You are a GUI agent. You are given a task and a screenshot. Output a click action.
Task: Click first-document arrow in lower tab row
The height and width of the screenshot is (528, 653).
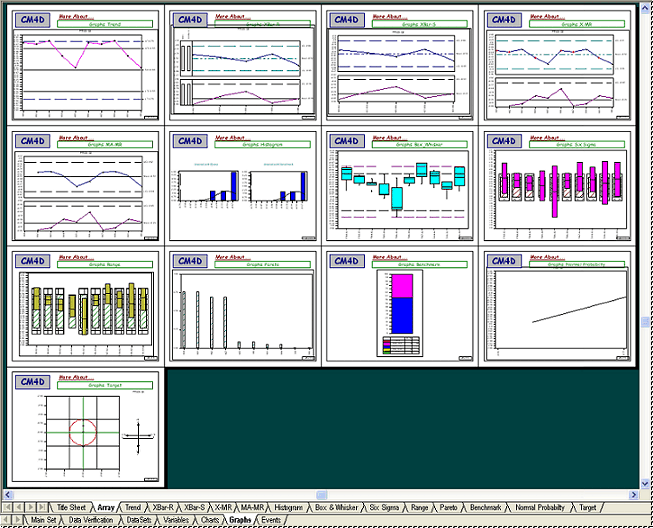click(x=5, y=520)
